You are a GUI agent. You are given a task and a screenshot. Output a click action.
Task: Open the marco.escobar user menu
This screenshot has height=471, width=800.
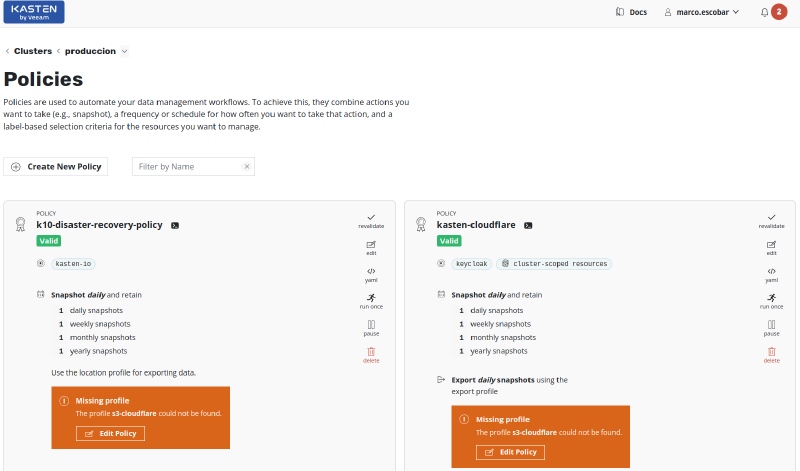pyautogui.click(x=702, y=12)
